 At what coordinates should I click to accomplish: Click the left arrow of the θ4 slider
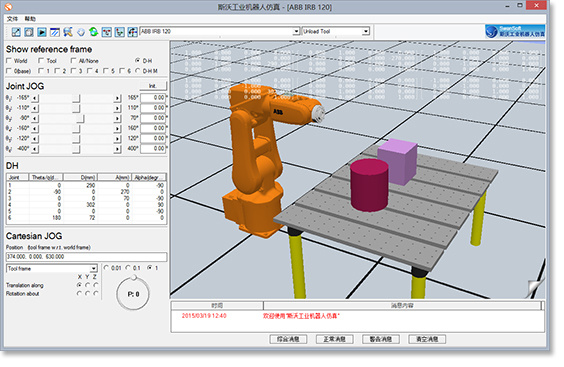35,128
